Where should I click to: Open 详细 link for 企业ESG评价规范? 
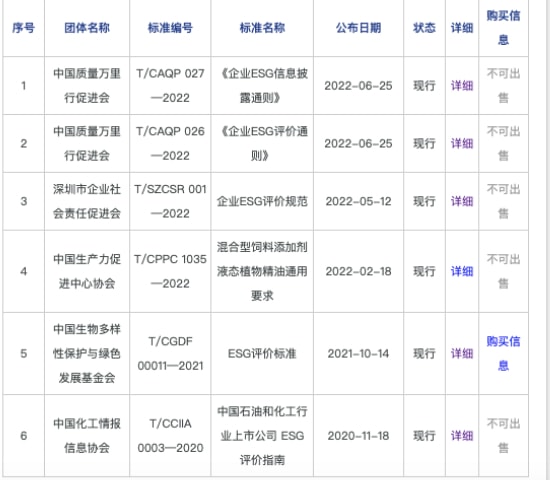462,201
